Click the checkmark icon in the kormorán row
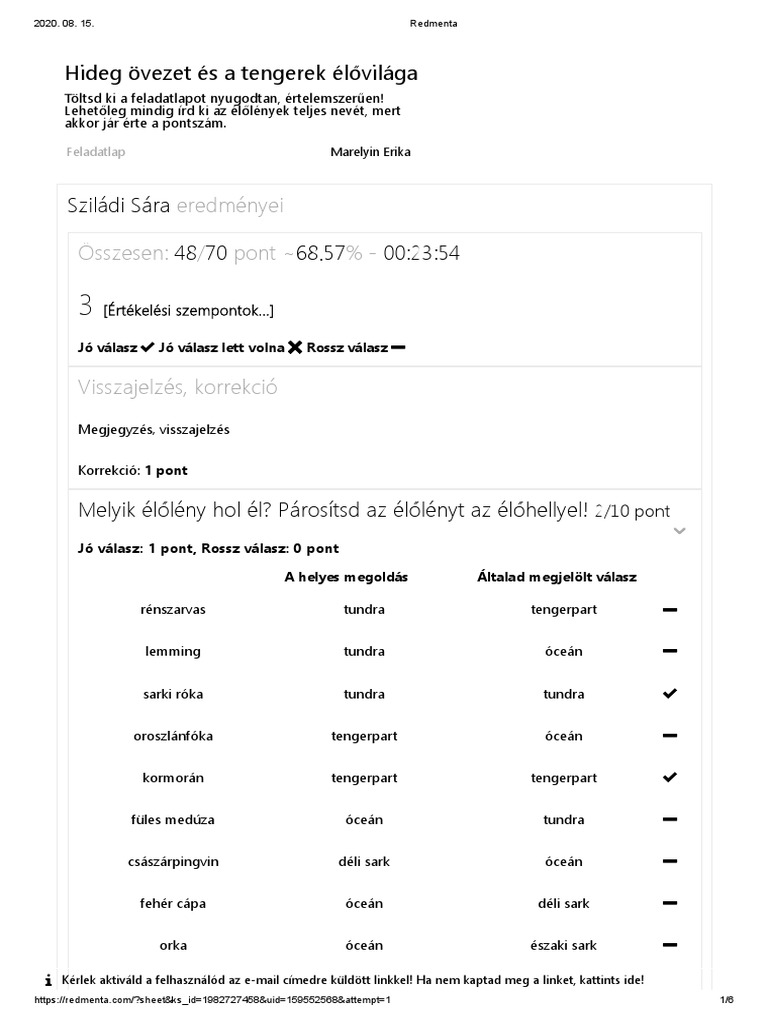Viewport: 768px width, 1024px height. click(669, 777)
